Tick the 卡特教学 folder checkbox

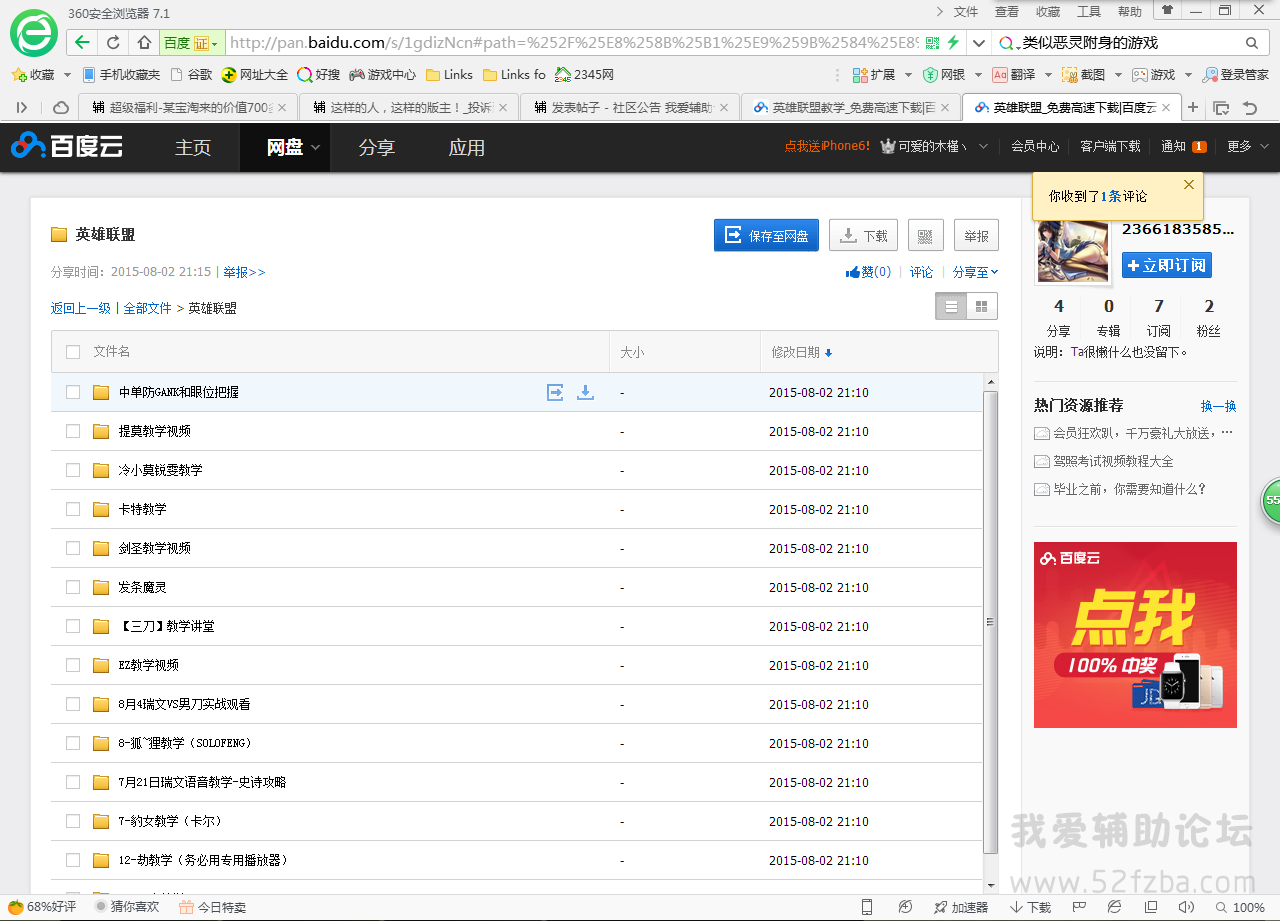click(73, 509)
